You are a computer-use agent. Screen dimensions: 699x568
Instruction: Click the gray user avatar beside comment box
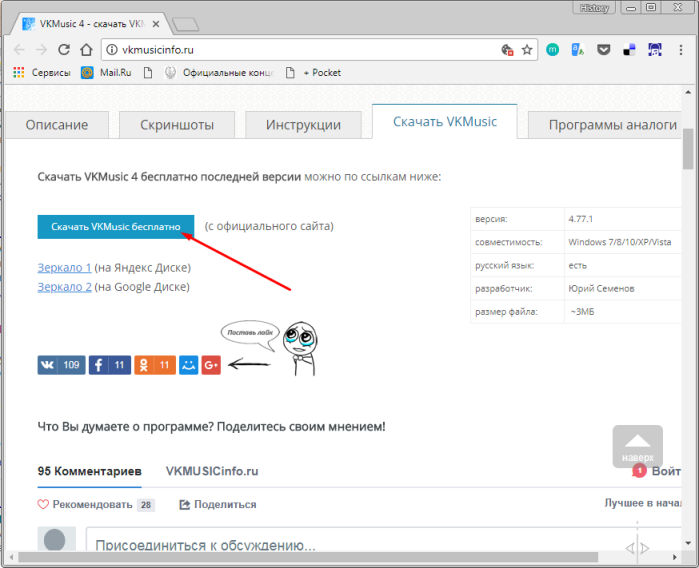pos(56,539)
